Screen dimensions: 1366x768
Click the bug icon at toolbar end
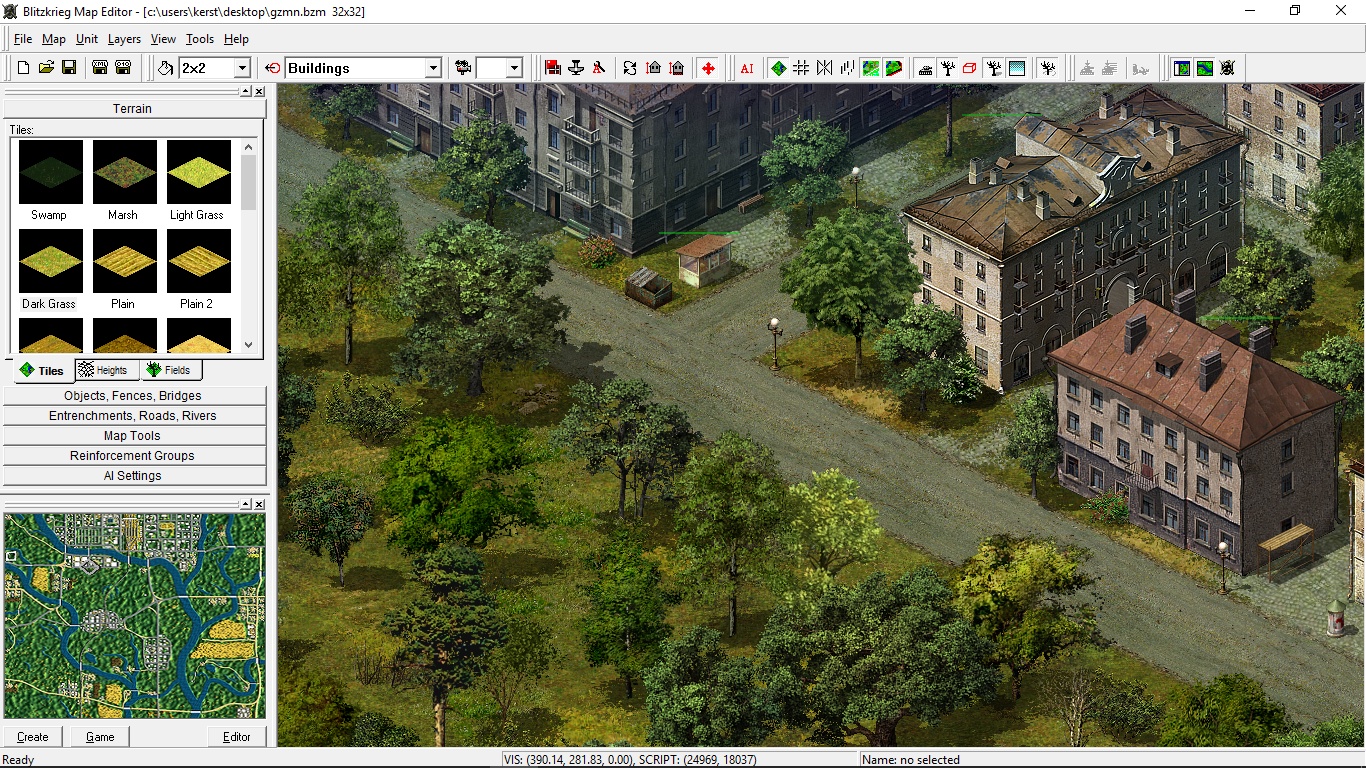click(1228, 68)
